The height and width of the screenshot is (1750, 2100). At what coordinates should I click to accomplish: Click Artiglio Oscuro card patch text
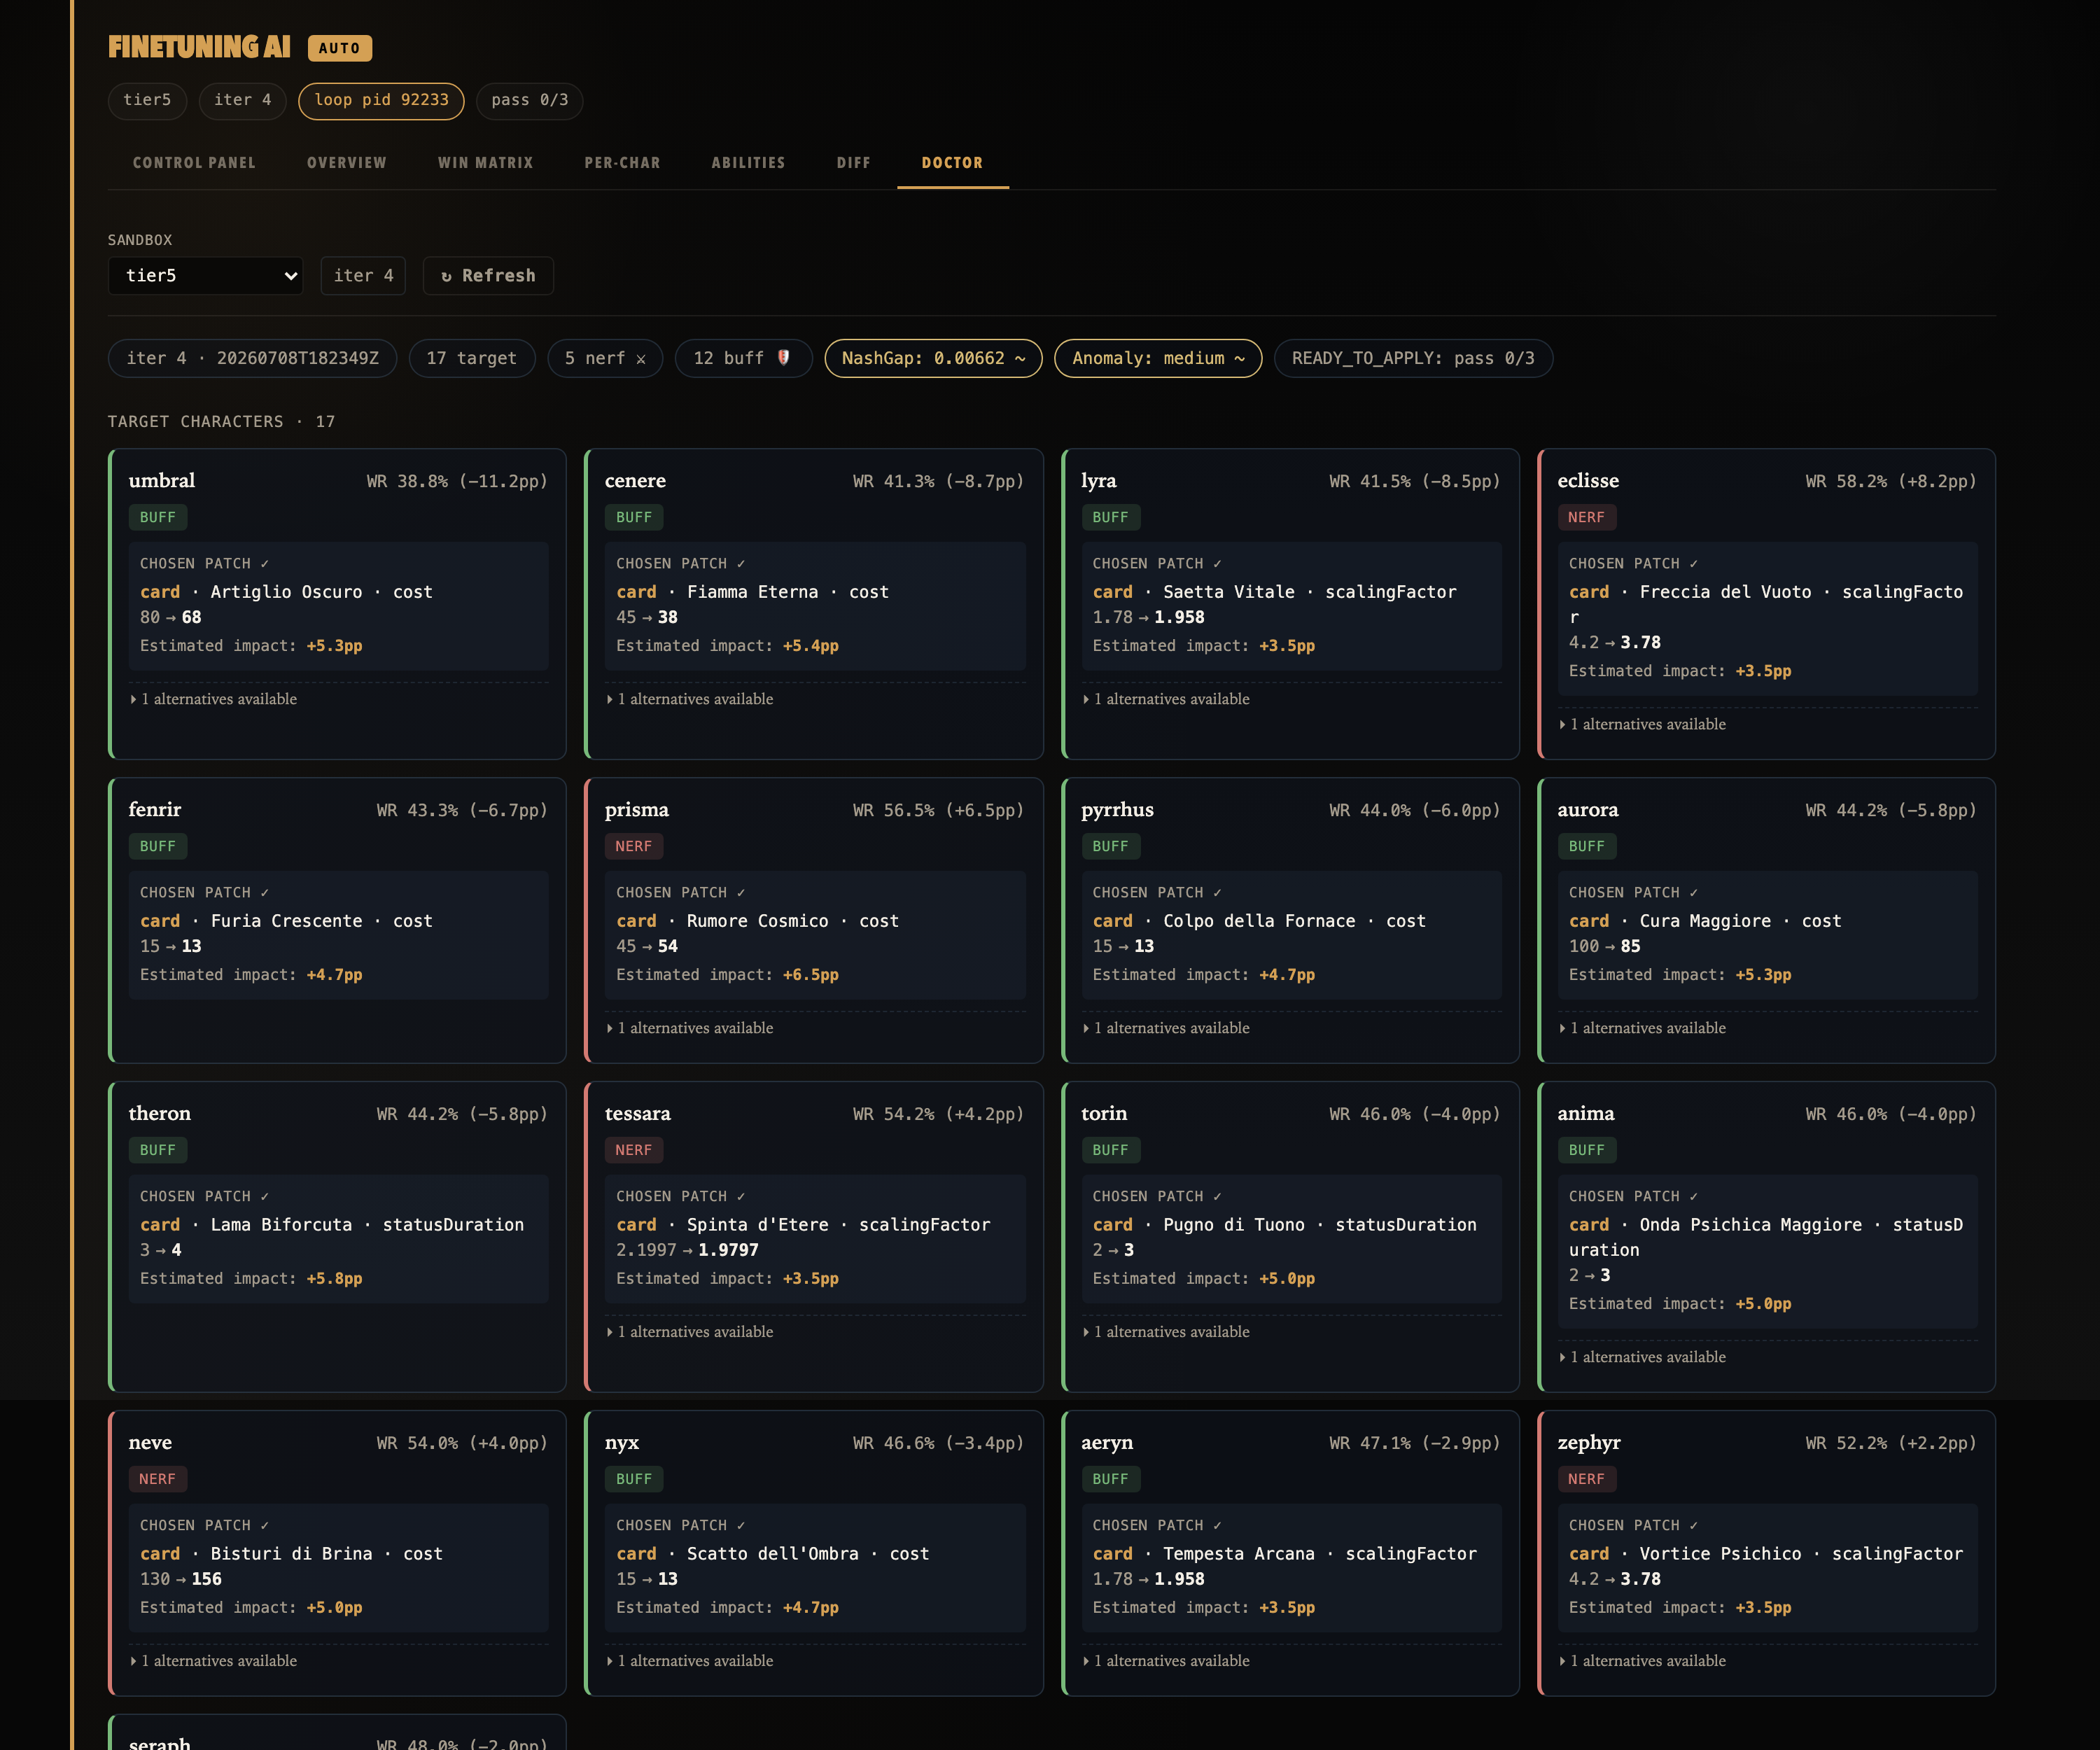pyautogui.click(x=286, y=592)
